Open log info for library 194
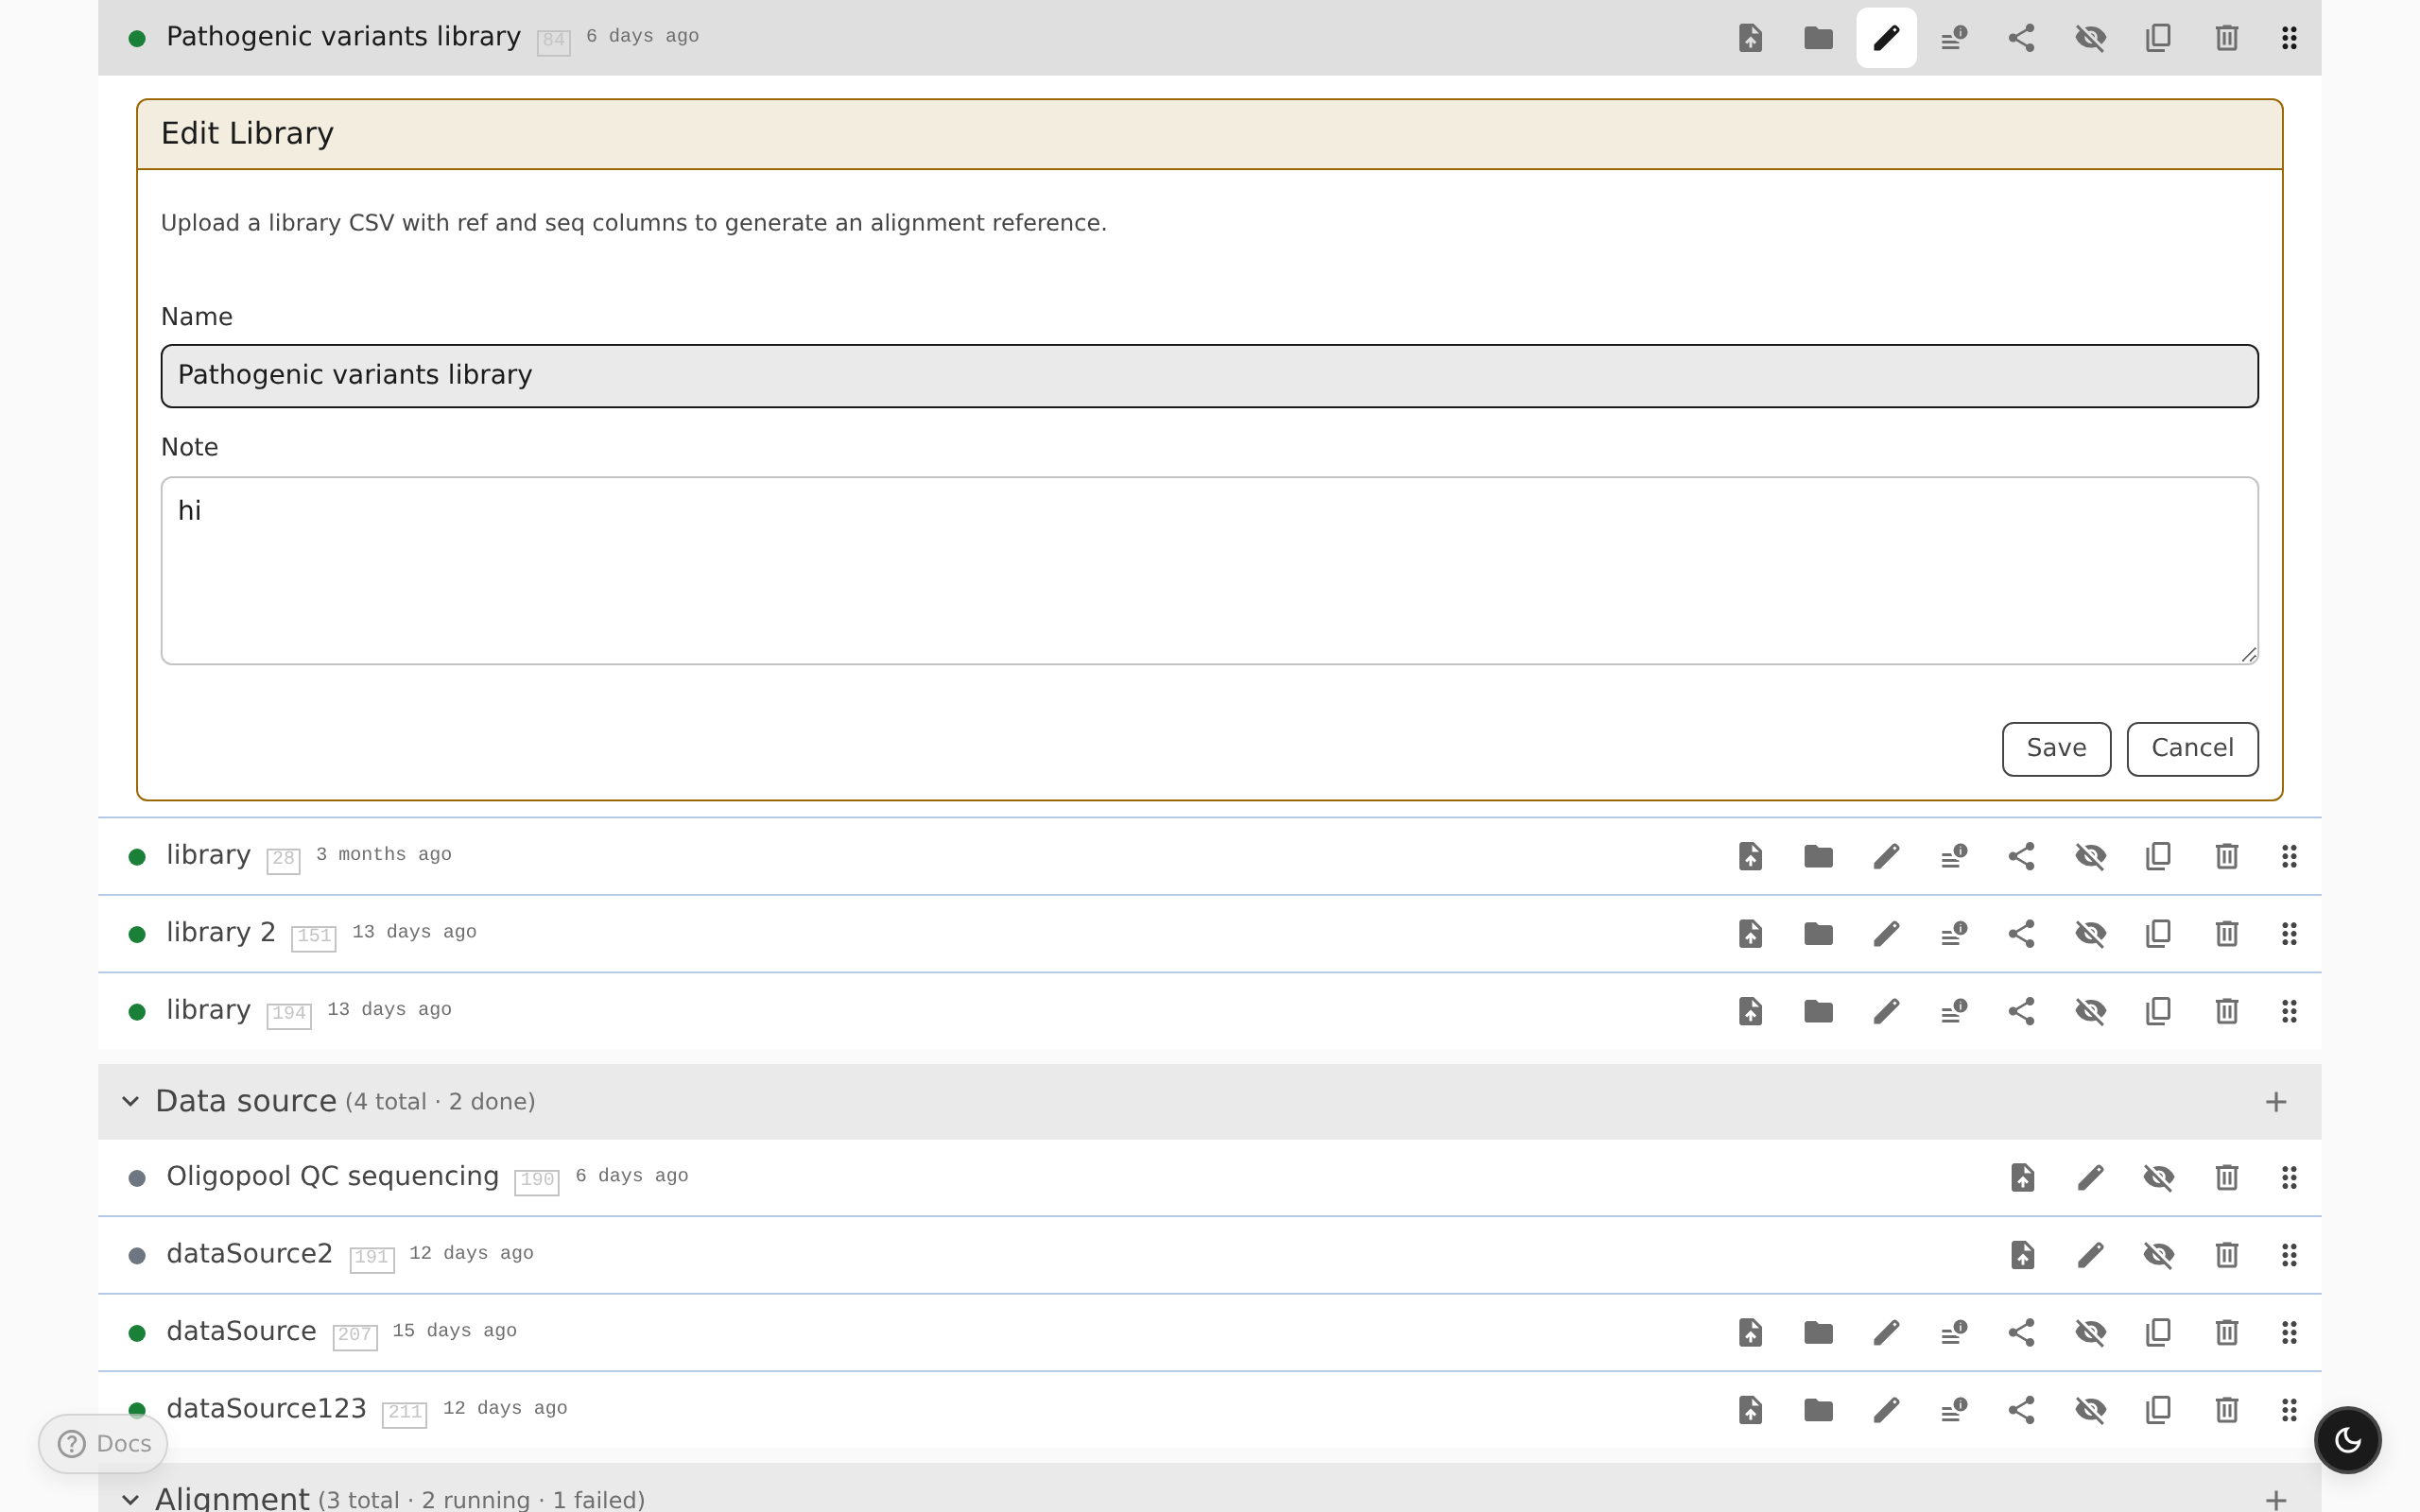This screenshot has width=2420, height=1512. (x=1954, y=1011)
